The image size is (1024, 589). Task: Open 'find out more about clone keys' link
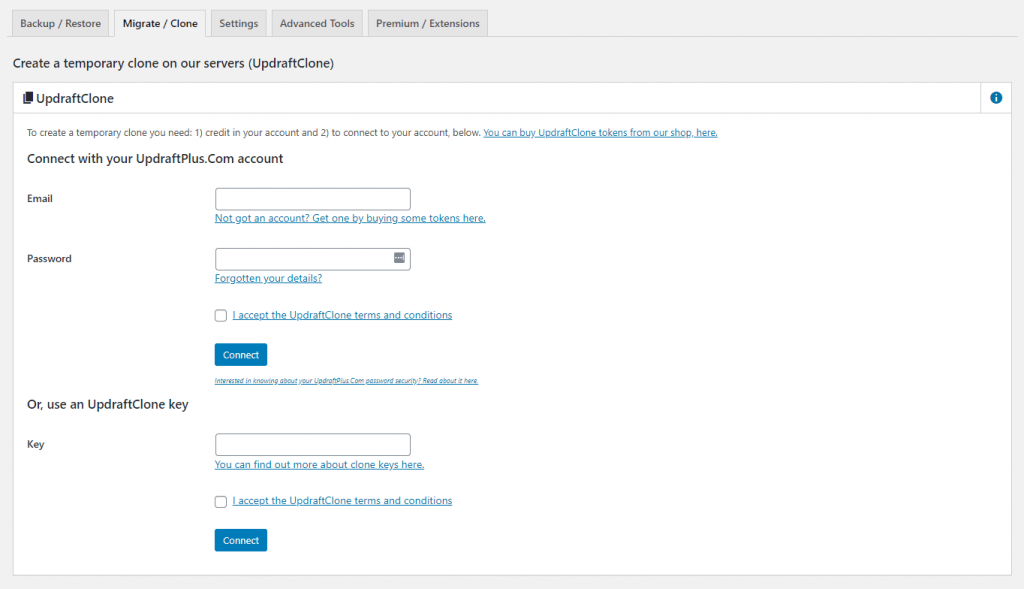point(319,464)
